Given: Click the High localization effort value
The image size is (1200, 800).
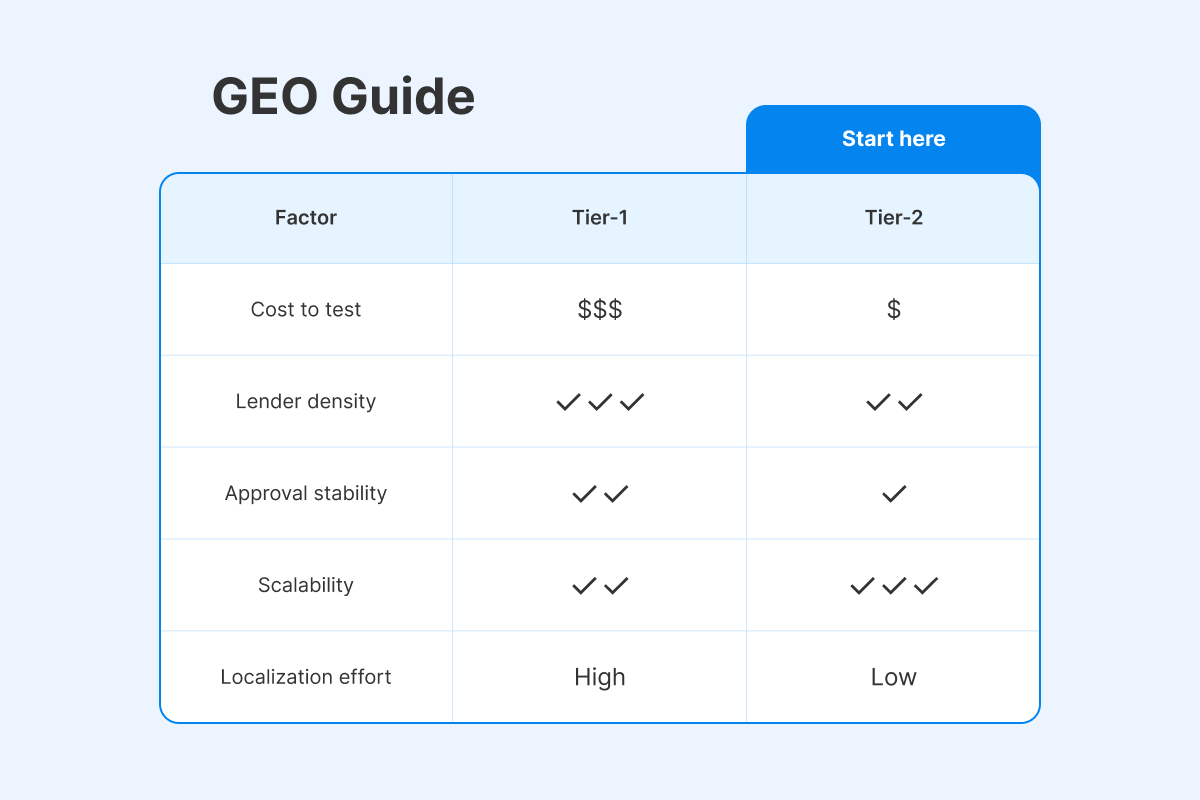Looking at the screenshot, I should (600, 677).
